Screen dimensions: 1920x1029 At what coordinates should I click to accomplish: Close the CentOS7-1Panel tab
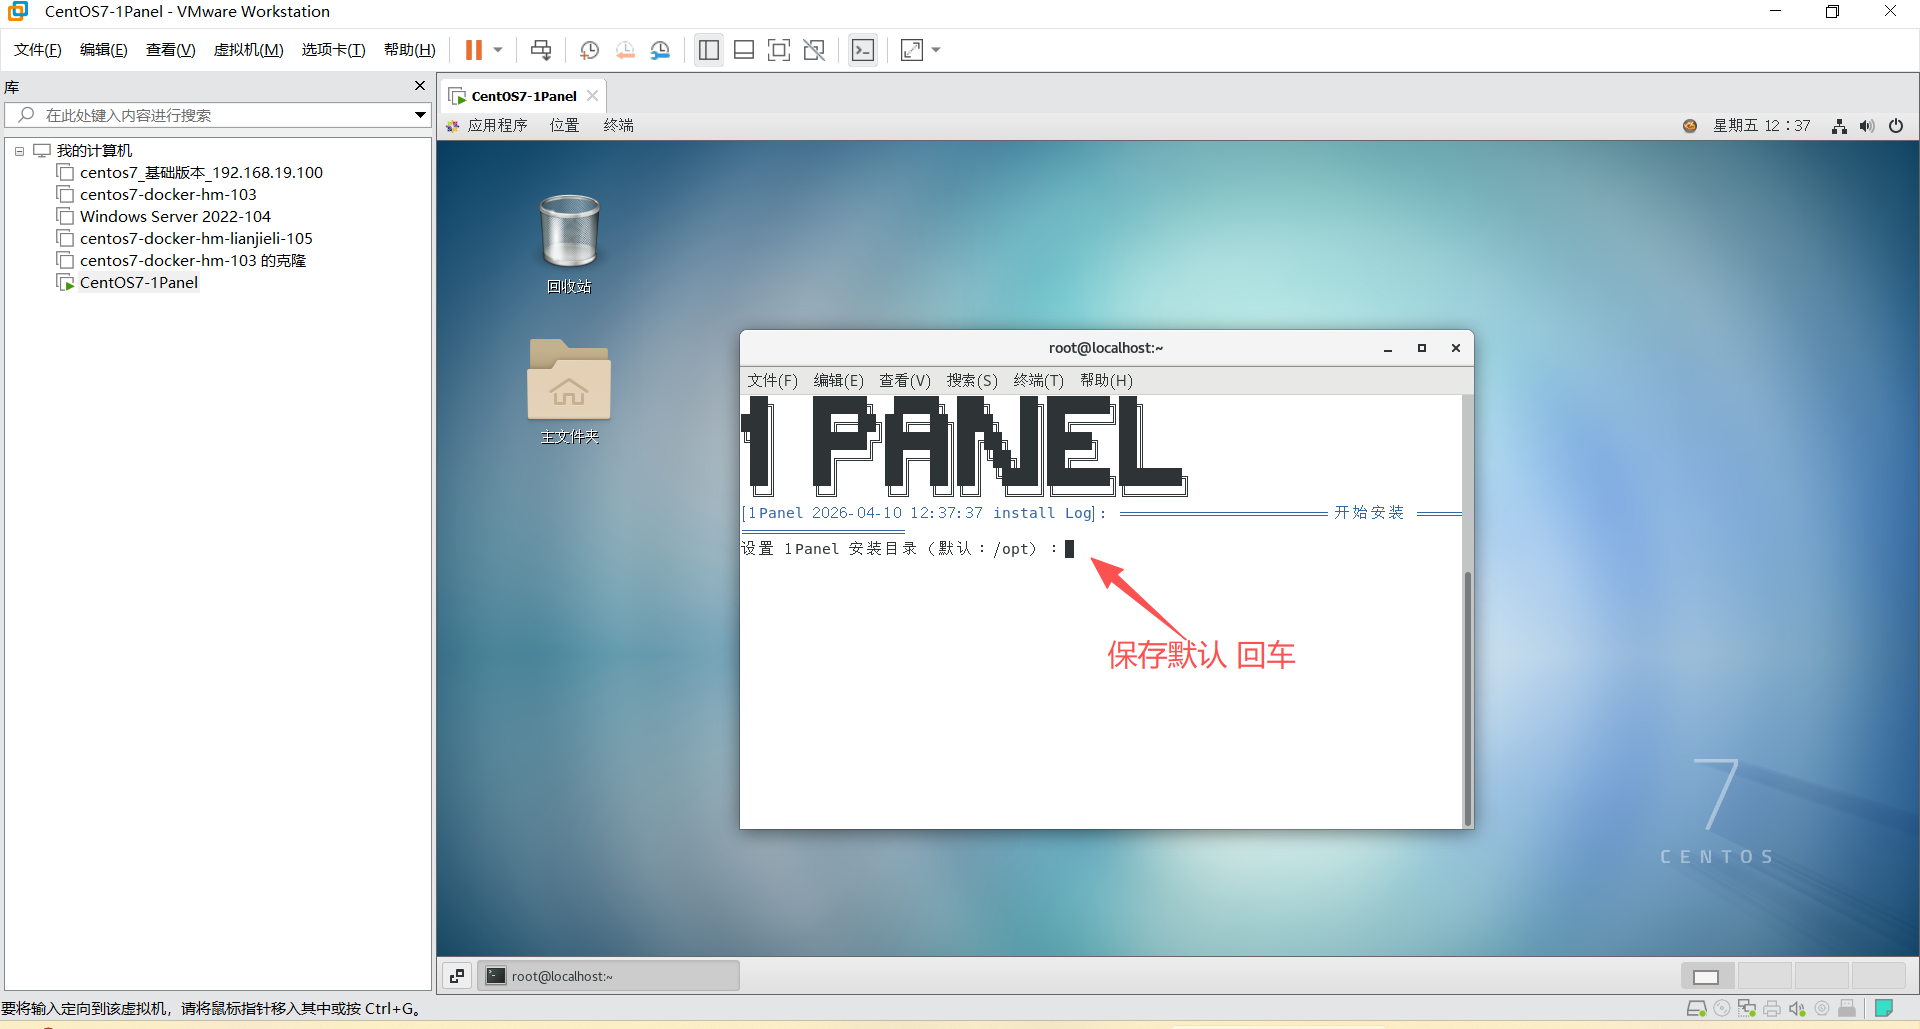[593, 96]
